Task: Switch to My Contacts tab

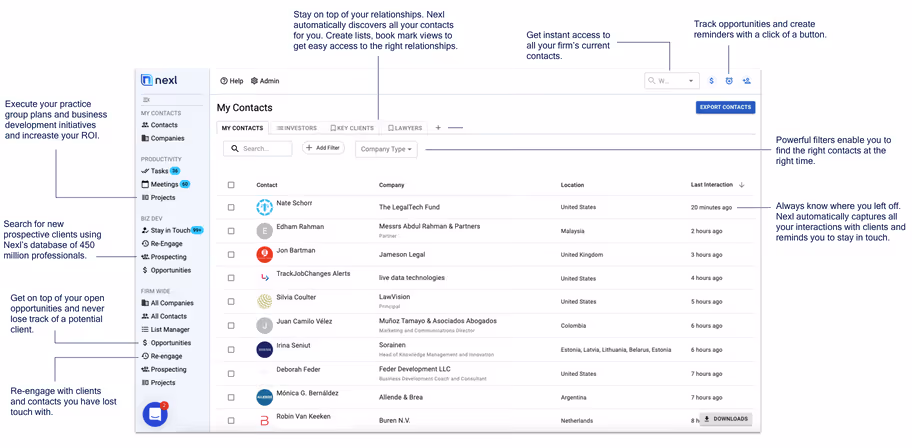Action: 242,128
